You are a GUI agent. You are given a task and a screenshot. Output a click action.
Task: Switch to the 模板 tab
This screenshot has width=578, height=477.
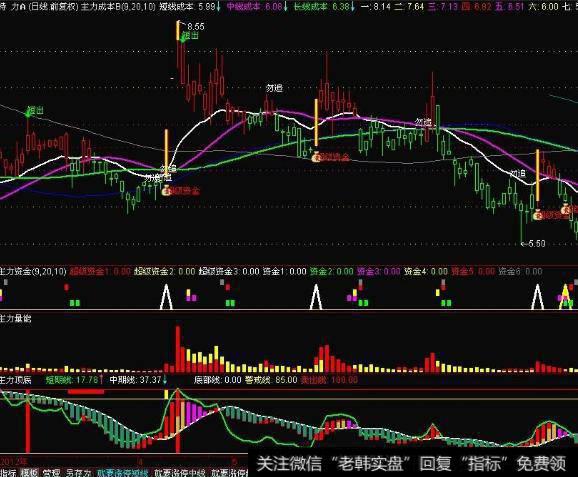coord(29,473)
